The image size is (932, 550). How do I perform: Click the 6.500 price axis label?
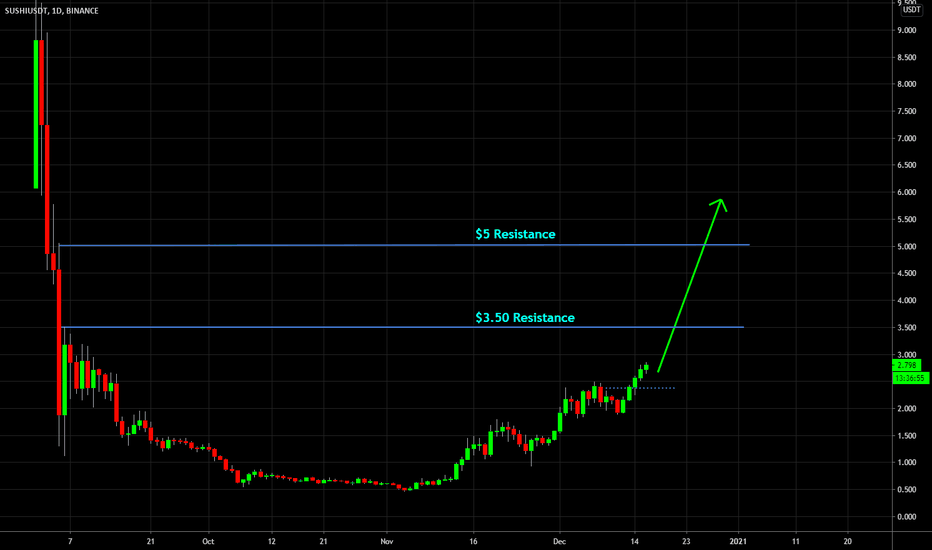(x=906, y=165)
